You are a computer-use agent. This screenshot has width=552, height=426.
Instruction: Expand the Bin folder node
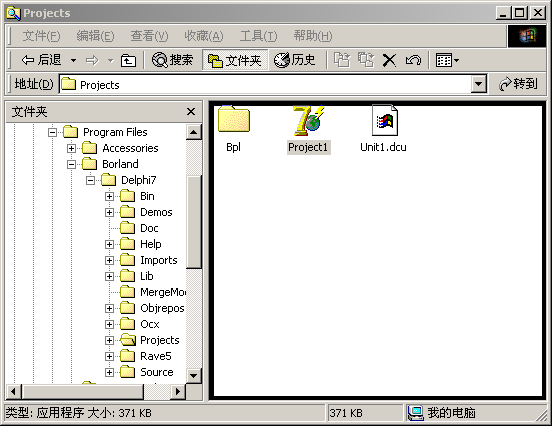coord(109,196)
